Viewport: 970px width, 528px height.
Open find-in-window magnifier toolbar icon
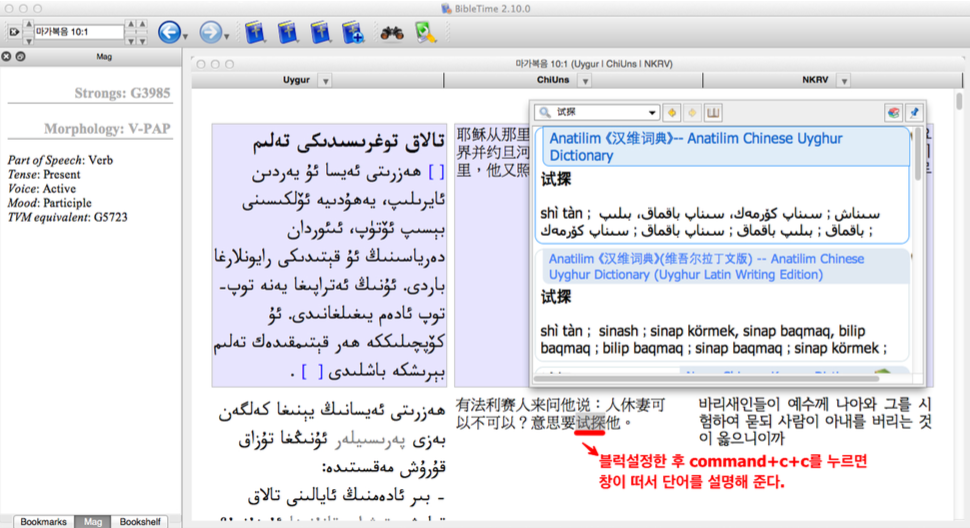coord(426,32)
